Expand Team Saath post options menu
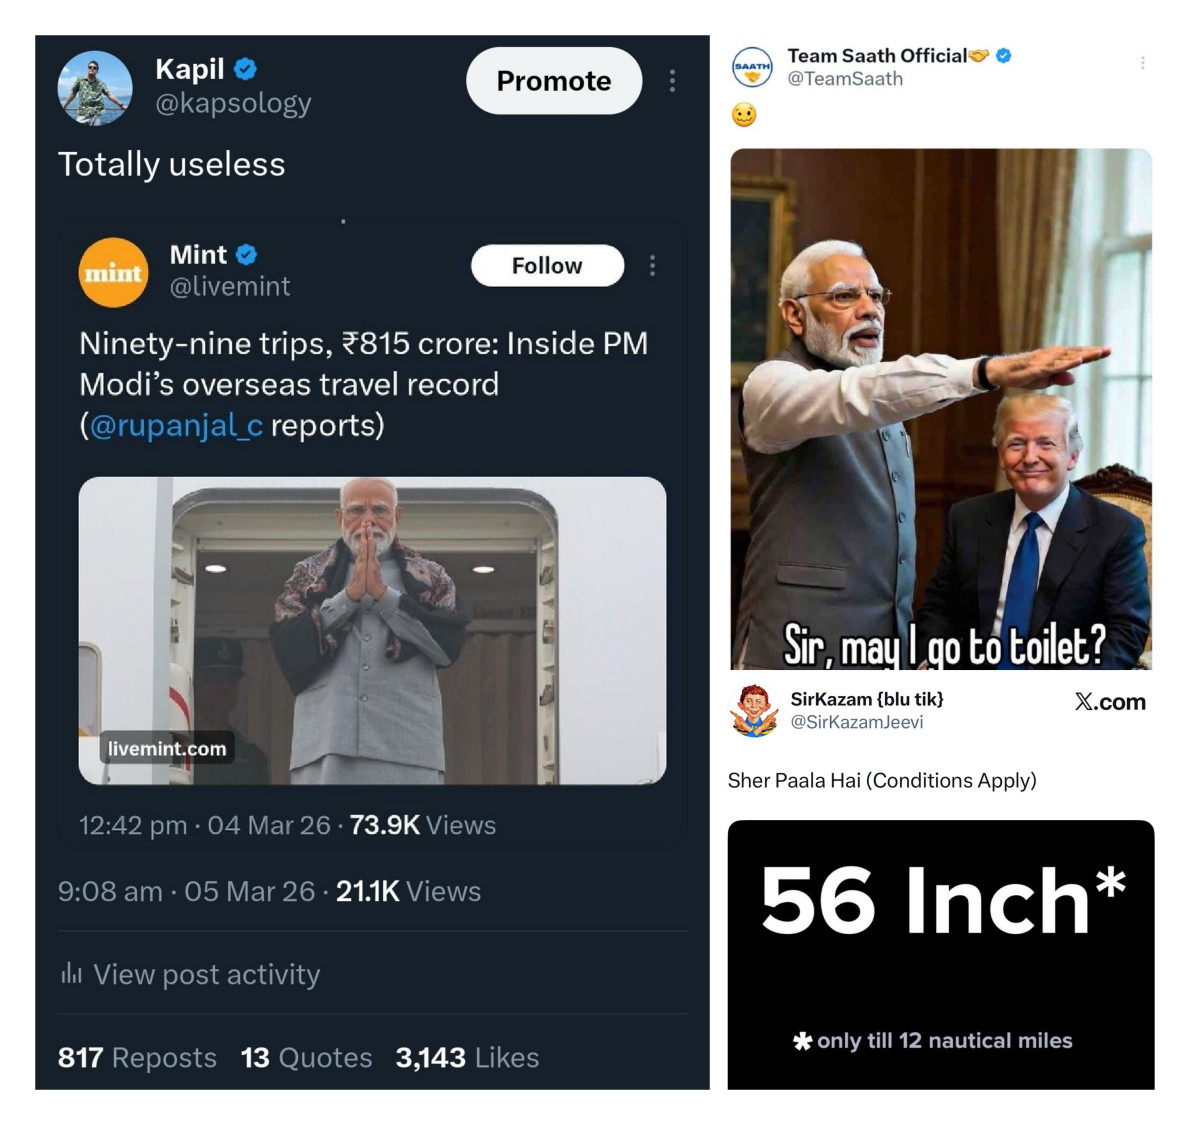Image resolution: width=1200 pixels, height=1125 pixels. (x=1142, y=63)
